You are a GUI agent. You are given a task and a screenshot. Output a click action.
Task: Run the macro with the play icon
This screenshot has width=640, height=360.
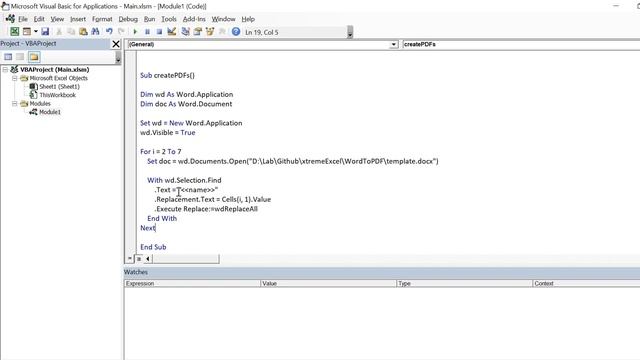(x=135, y=31)
